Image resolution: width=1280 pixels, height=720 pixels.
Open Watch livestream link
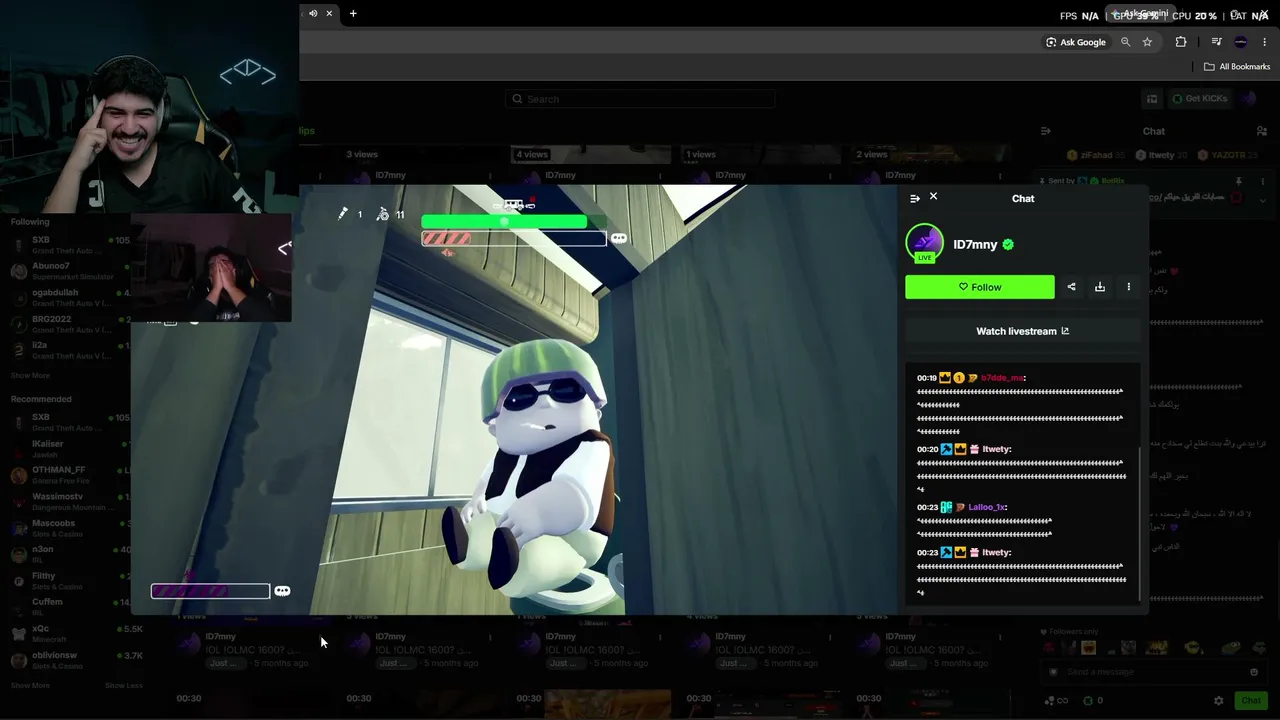[x=1023, y=331]
